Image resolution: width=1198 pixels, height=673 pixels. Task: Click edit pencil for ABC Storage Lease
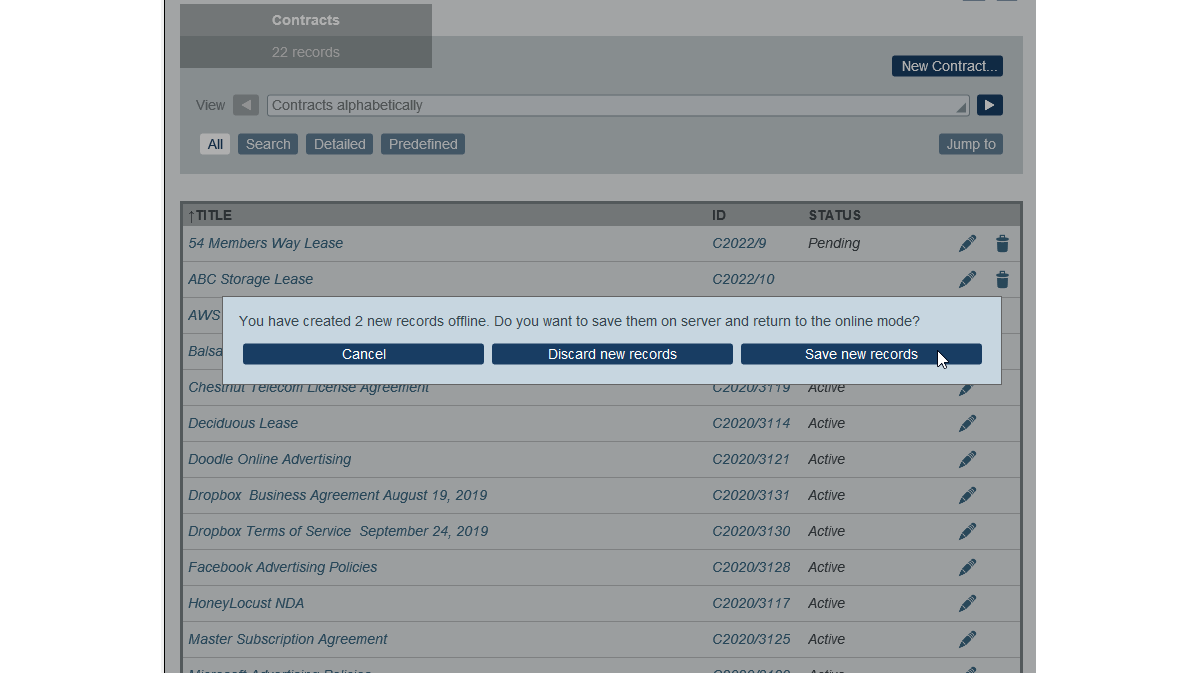967,280
